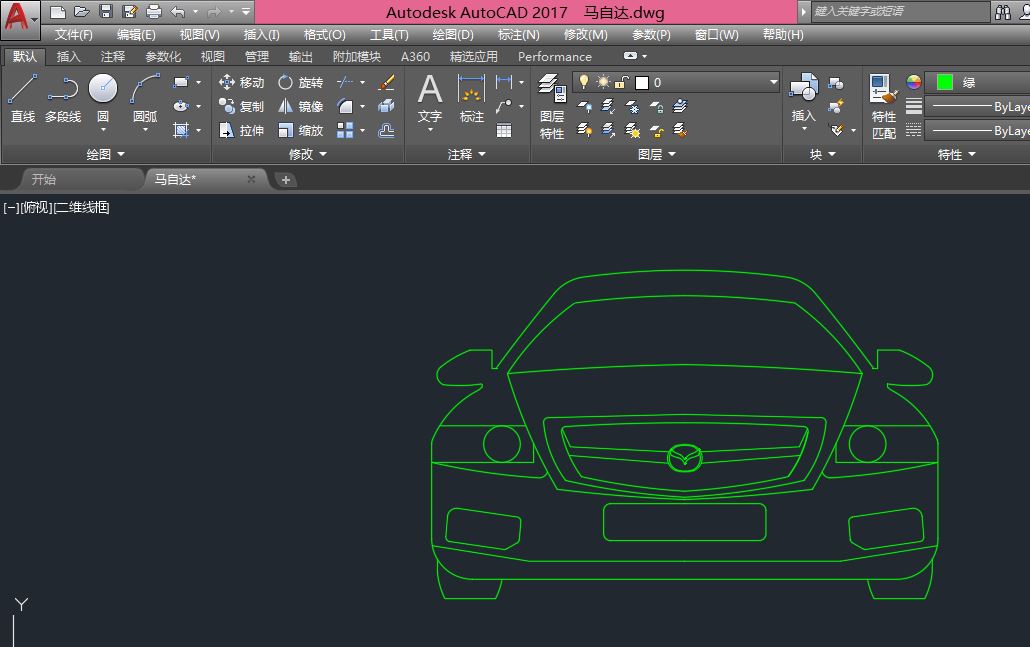
Task: Click the keyword search input field
Action: point(900,11)
